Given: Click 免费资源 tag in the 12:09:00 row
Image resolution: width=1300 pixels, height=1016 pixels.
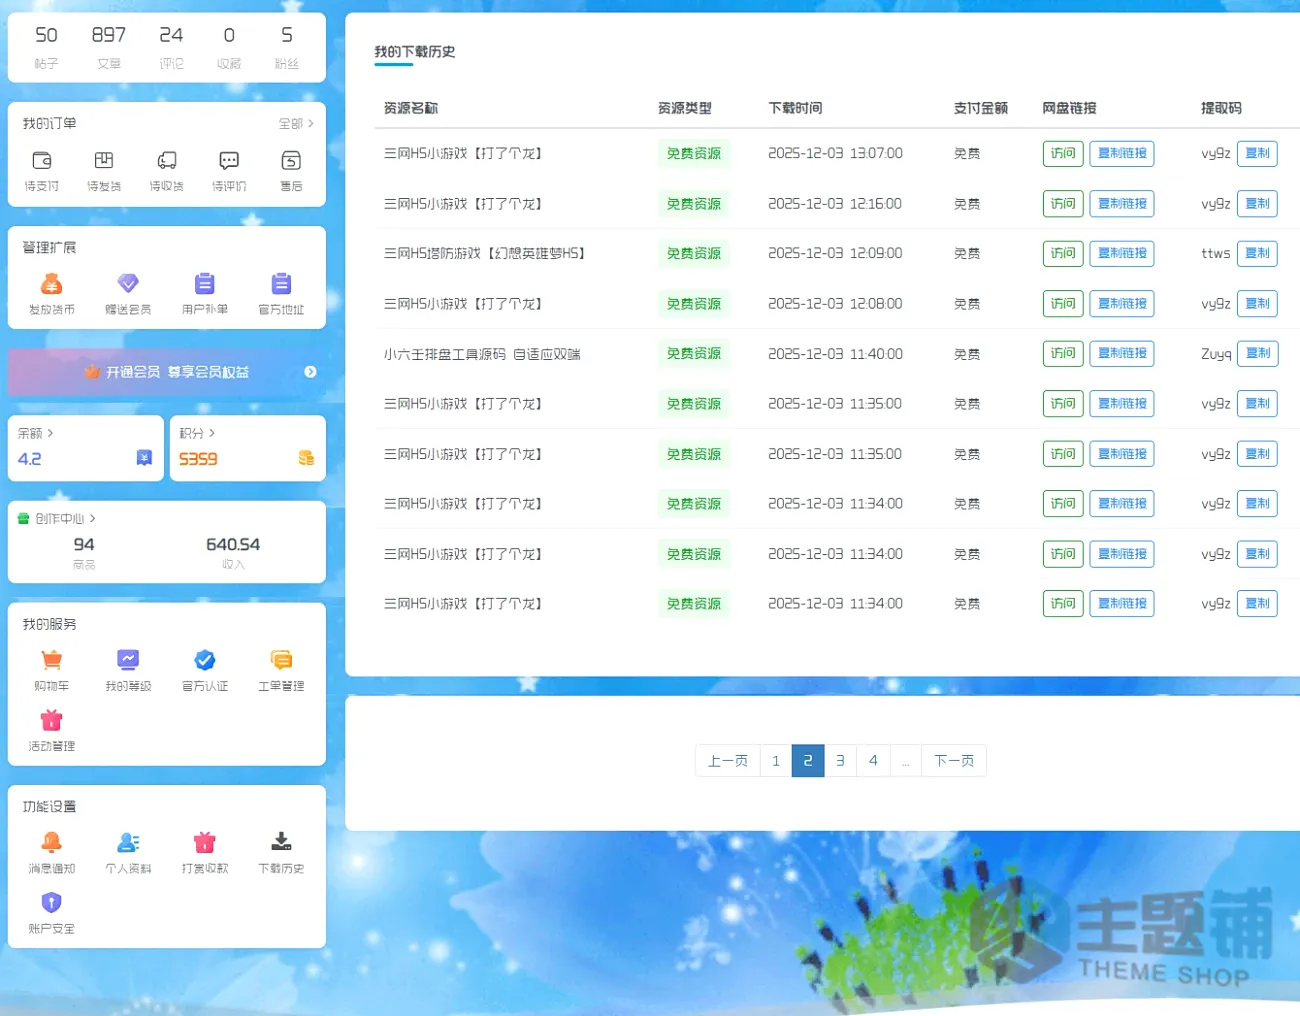Looking at the screenshot, I should [694, 253].
